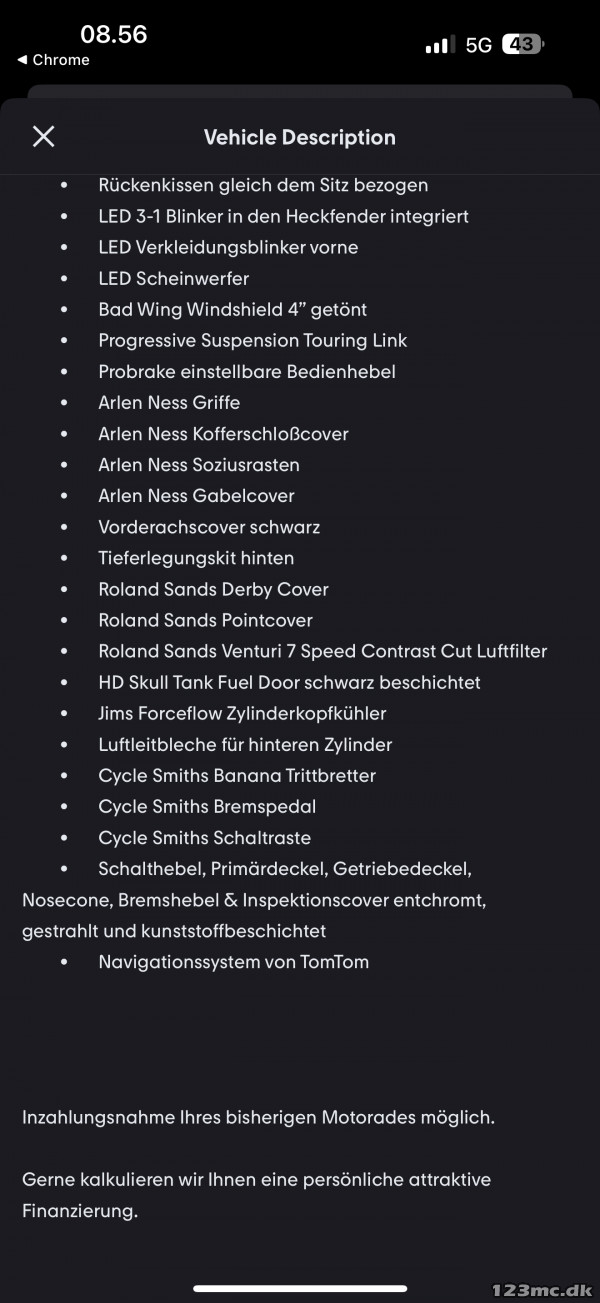Select the Vehicle Description heading

click(300, 138)
